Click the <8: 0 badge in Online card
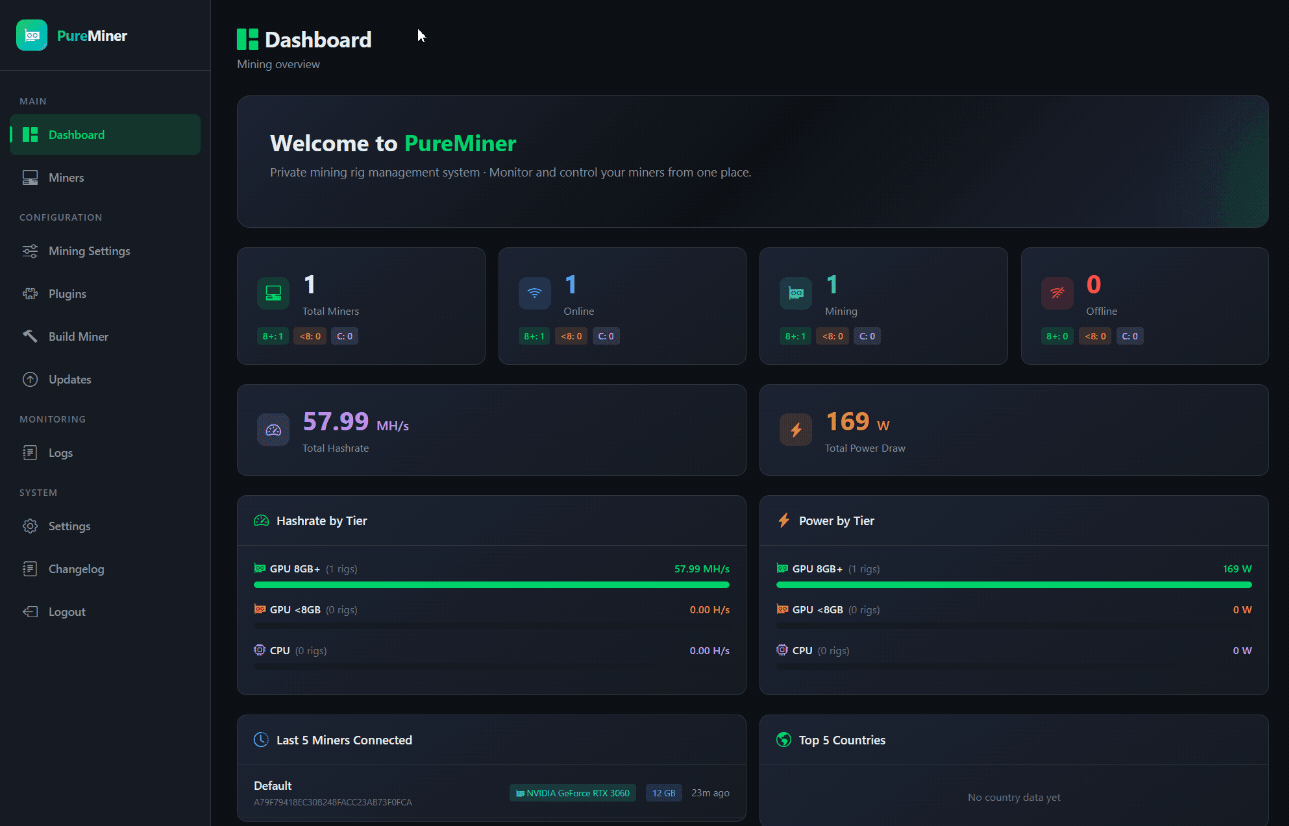This screenshot has width=1289, height=826. [x=571, y=336]
